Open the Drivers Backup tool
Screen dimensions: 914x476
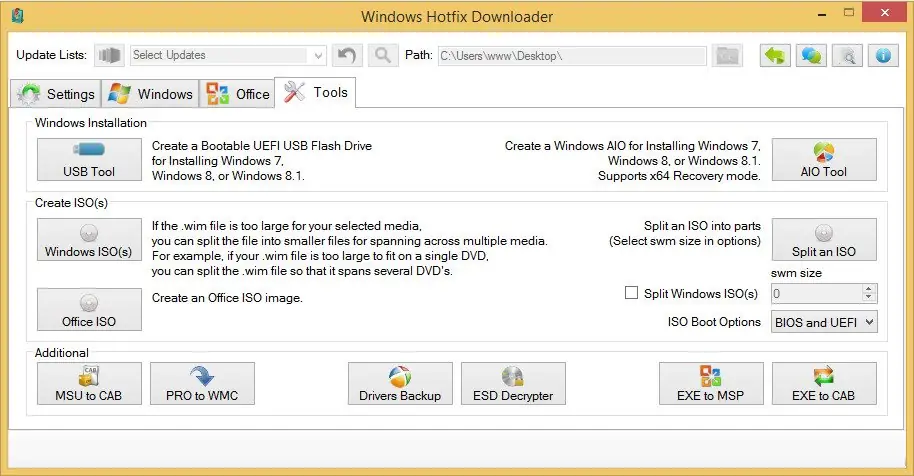click(x=400, y=383)
